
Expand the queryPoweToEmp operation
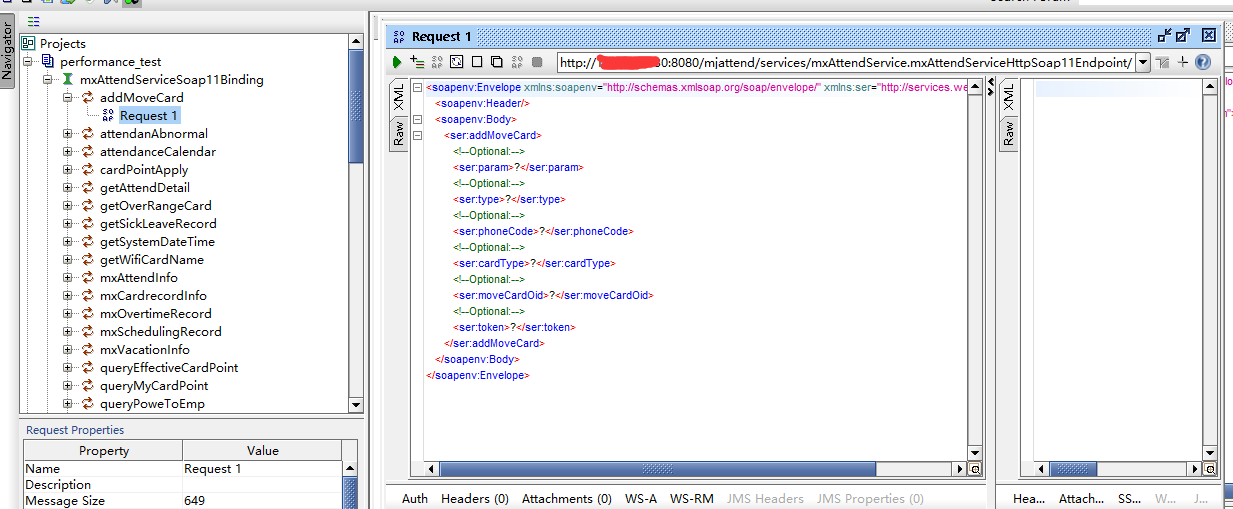coord(68,403)
